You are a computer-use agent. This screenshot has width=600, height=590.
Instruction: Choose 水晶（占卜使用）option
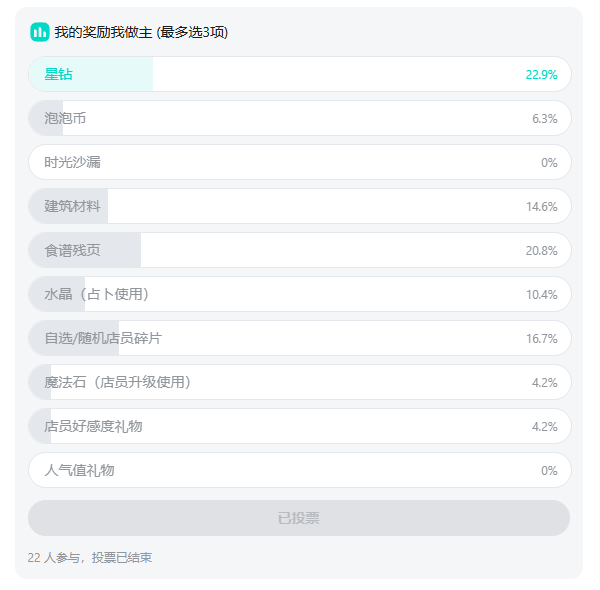point(300,294)
